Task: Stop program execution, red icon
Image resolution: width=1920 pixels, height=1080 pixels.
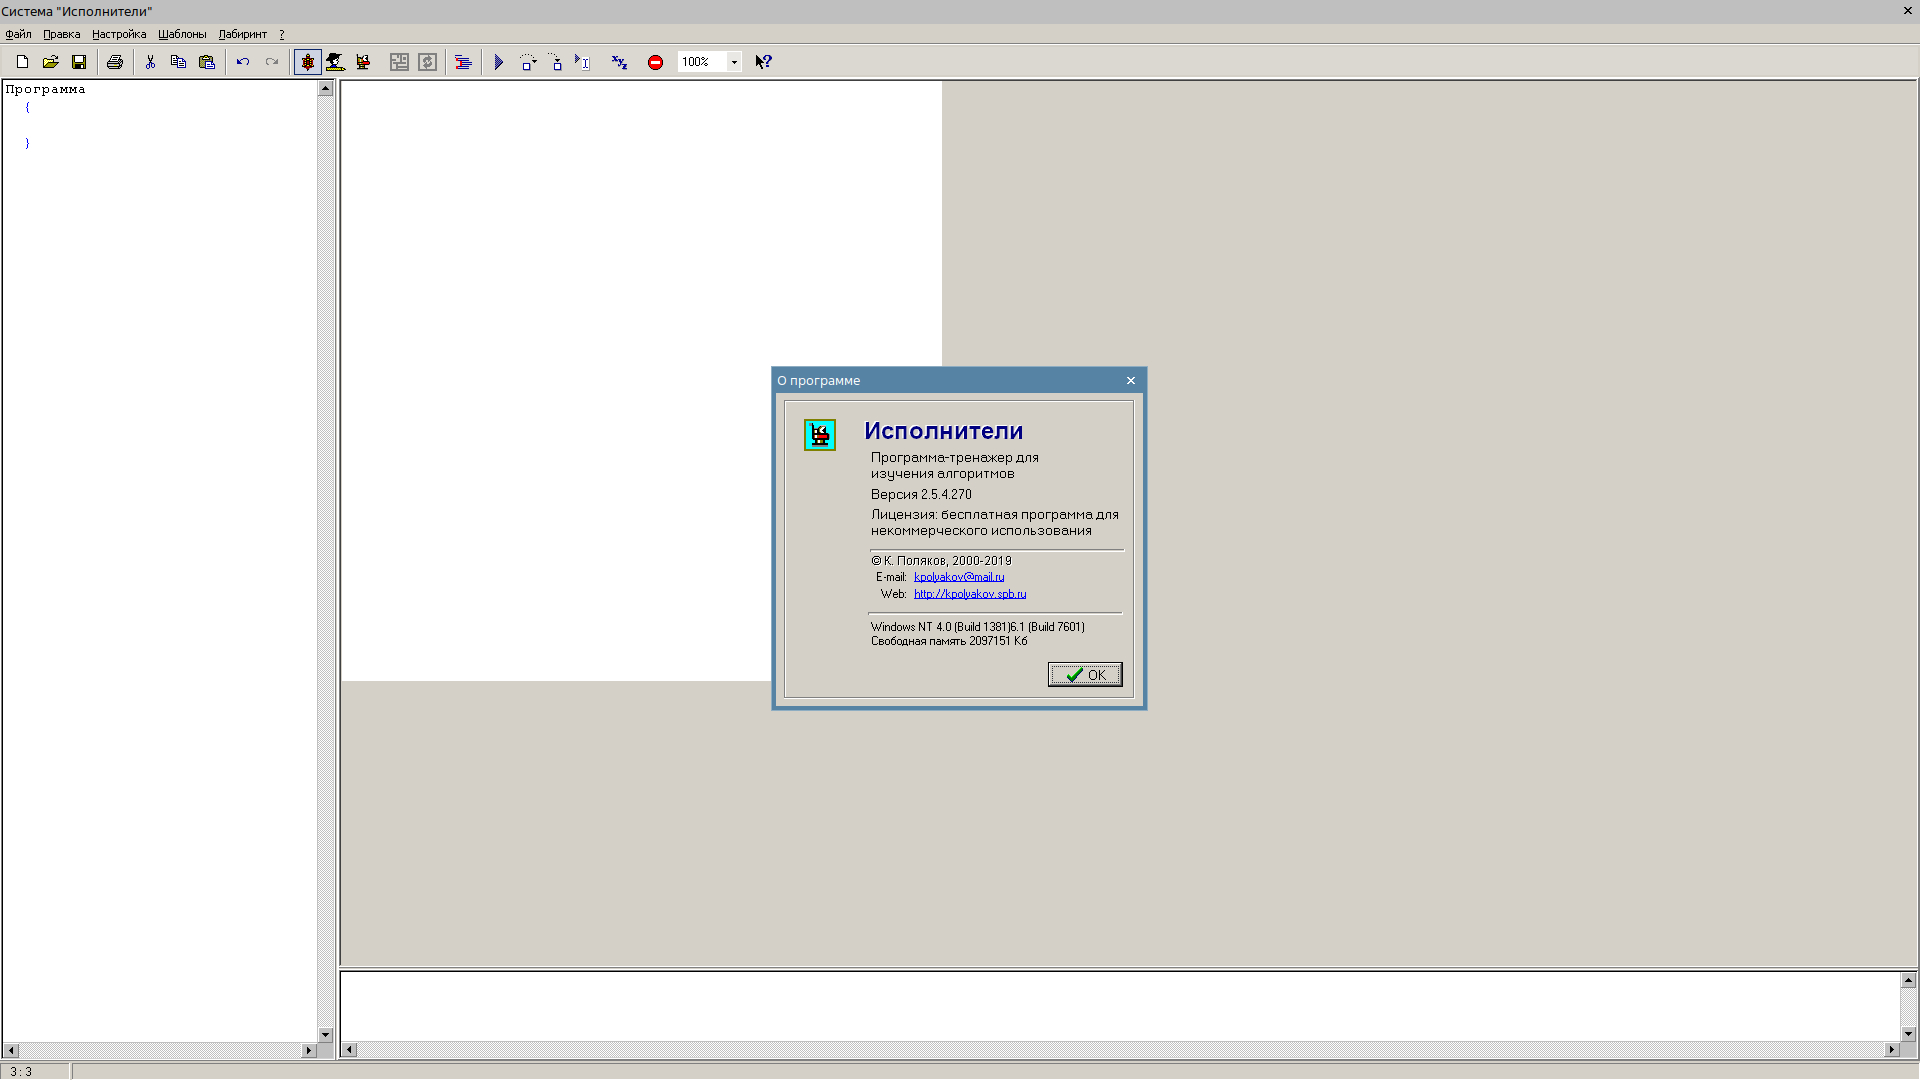Action: [655, 62]
